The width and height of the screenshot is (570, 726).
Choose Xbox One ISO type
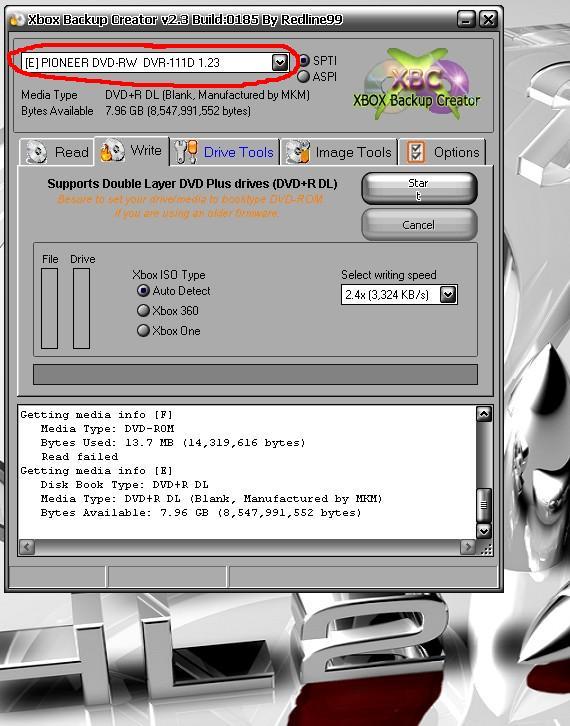tap(144, 331)
